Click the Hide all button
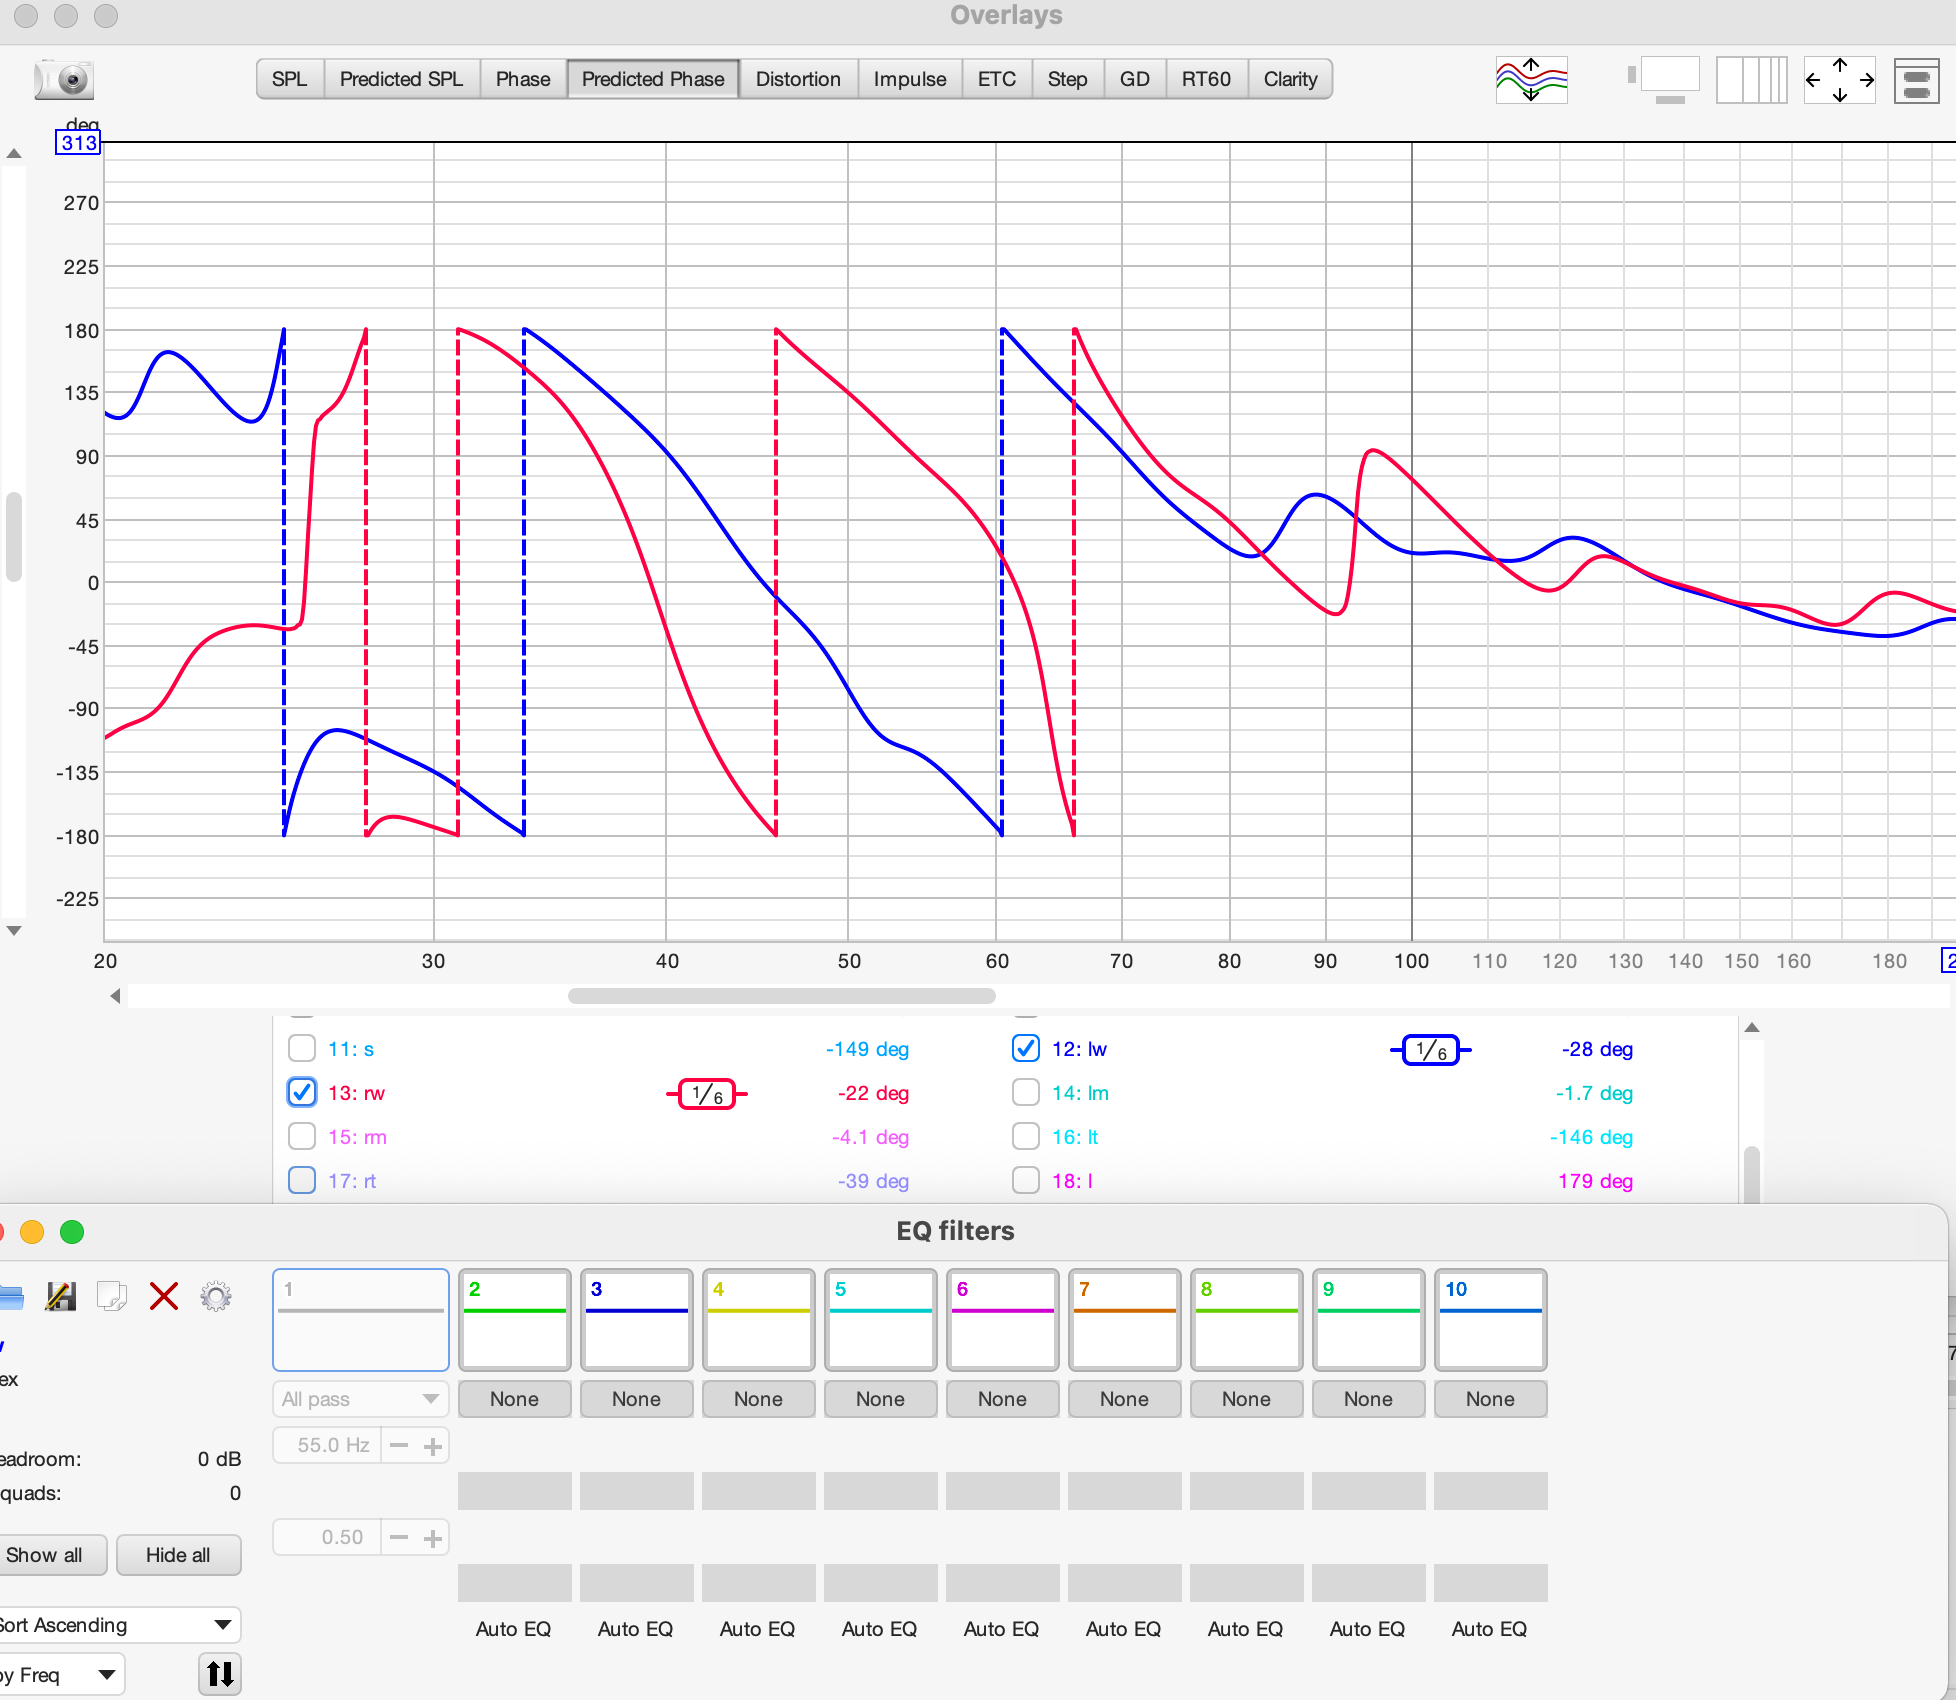Viewport: 1956px width, 1700px height. tap(178, 1555)
